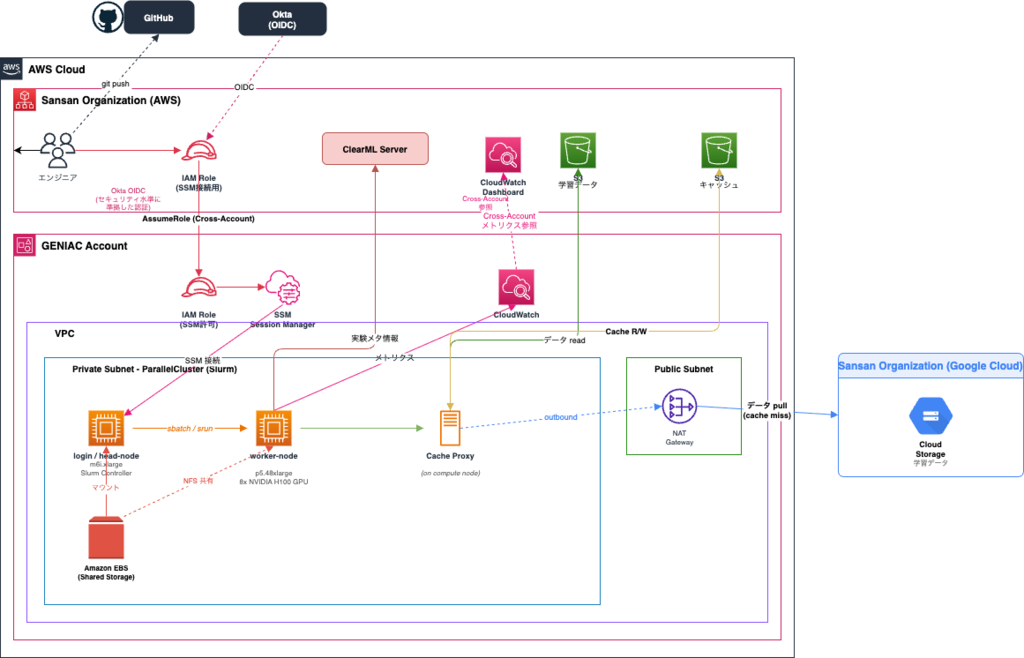The width and height of the screenshot is (1024, 658).
Task: Click the 'SSM 接続' label
Action: (x=202, y=360)
